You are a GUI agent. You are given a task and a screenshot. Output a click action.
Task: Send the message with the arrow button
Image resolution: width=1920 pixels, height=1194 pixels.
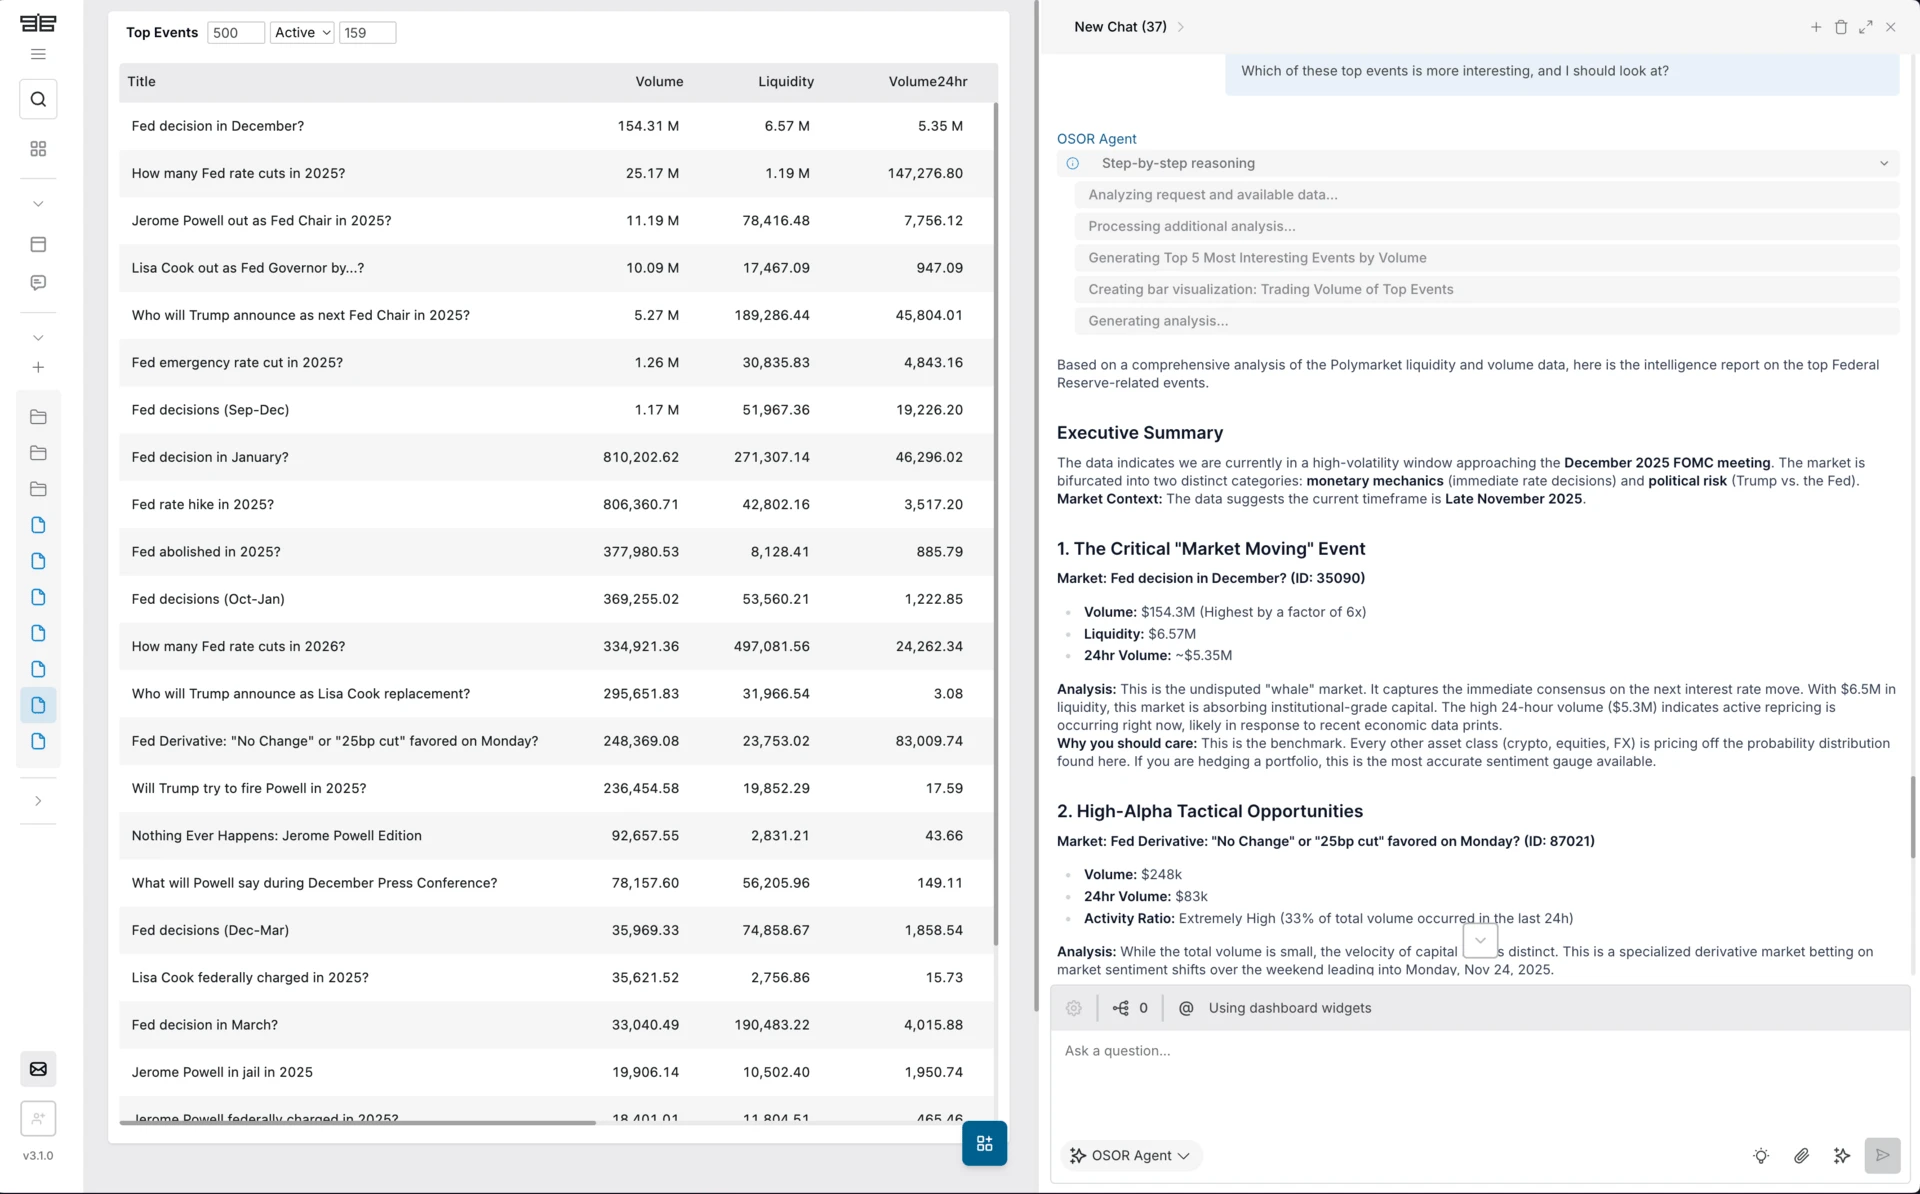(1882, 1155)
